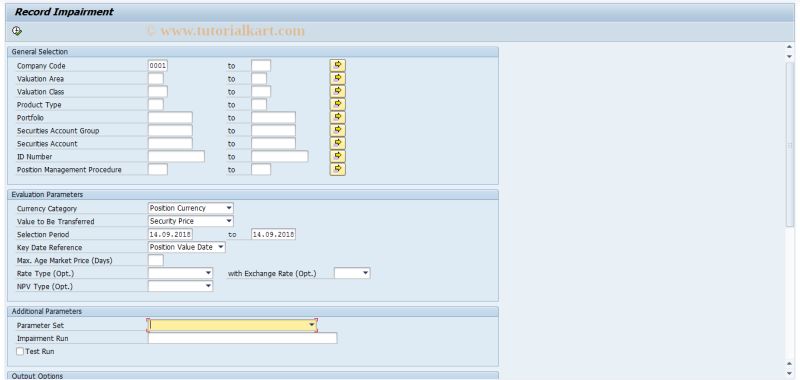This screenshot has width=800, height=380.
Task: Click the Evaluation Parameters group header
Action: pos(253,194)
